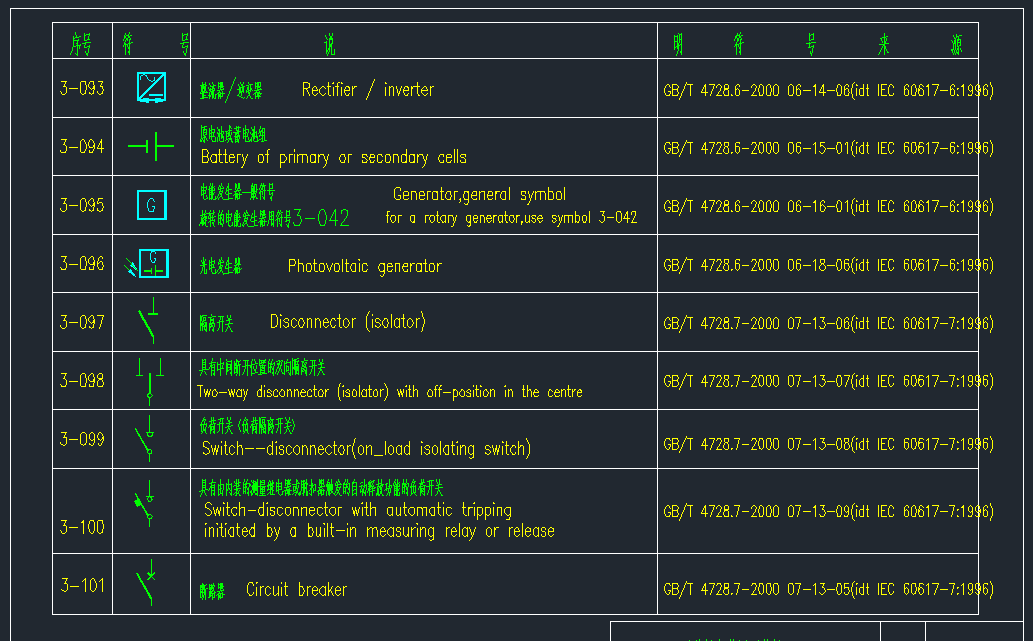1033x641 pixels.
Task: Click the disconnector isolator symbol in row 3-097
Action: (149, 322)
